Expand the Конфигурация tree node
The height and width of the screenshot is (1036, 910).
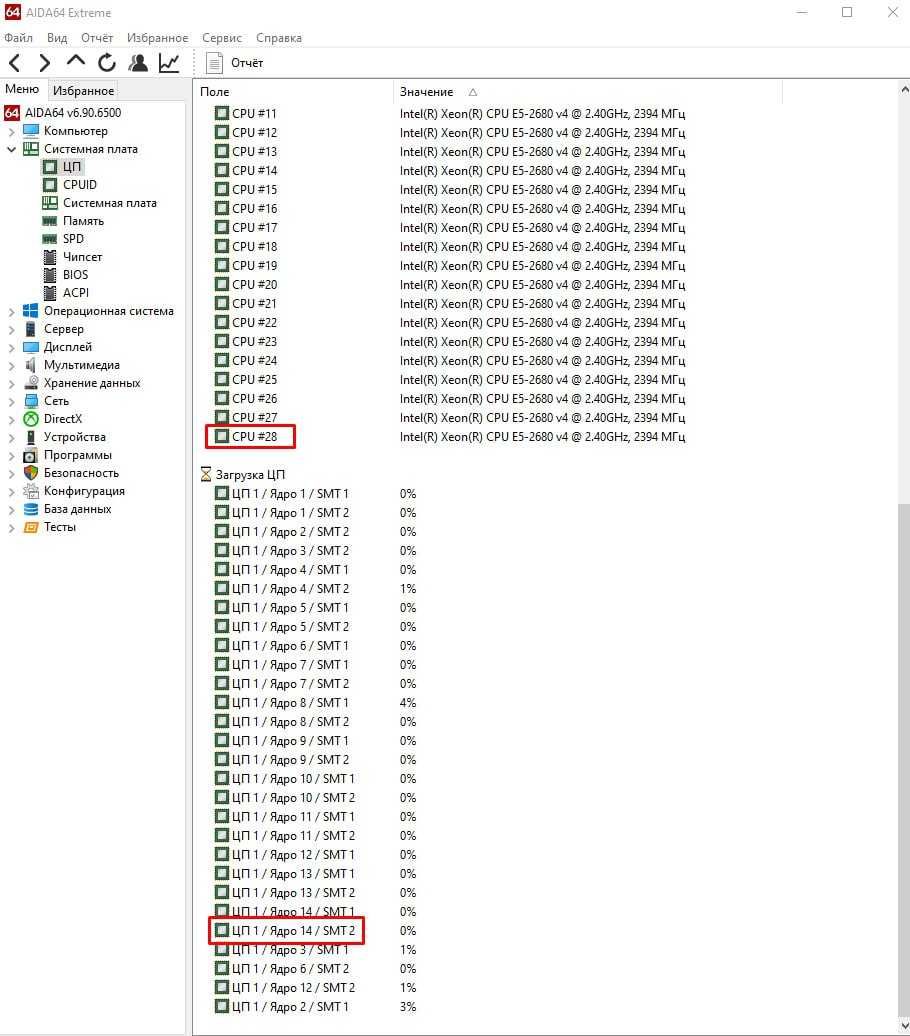click(x=11, y=492)
